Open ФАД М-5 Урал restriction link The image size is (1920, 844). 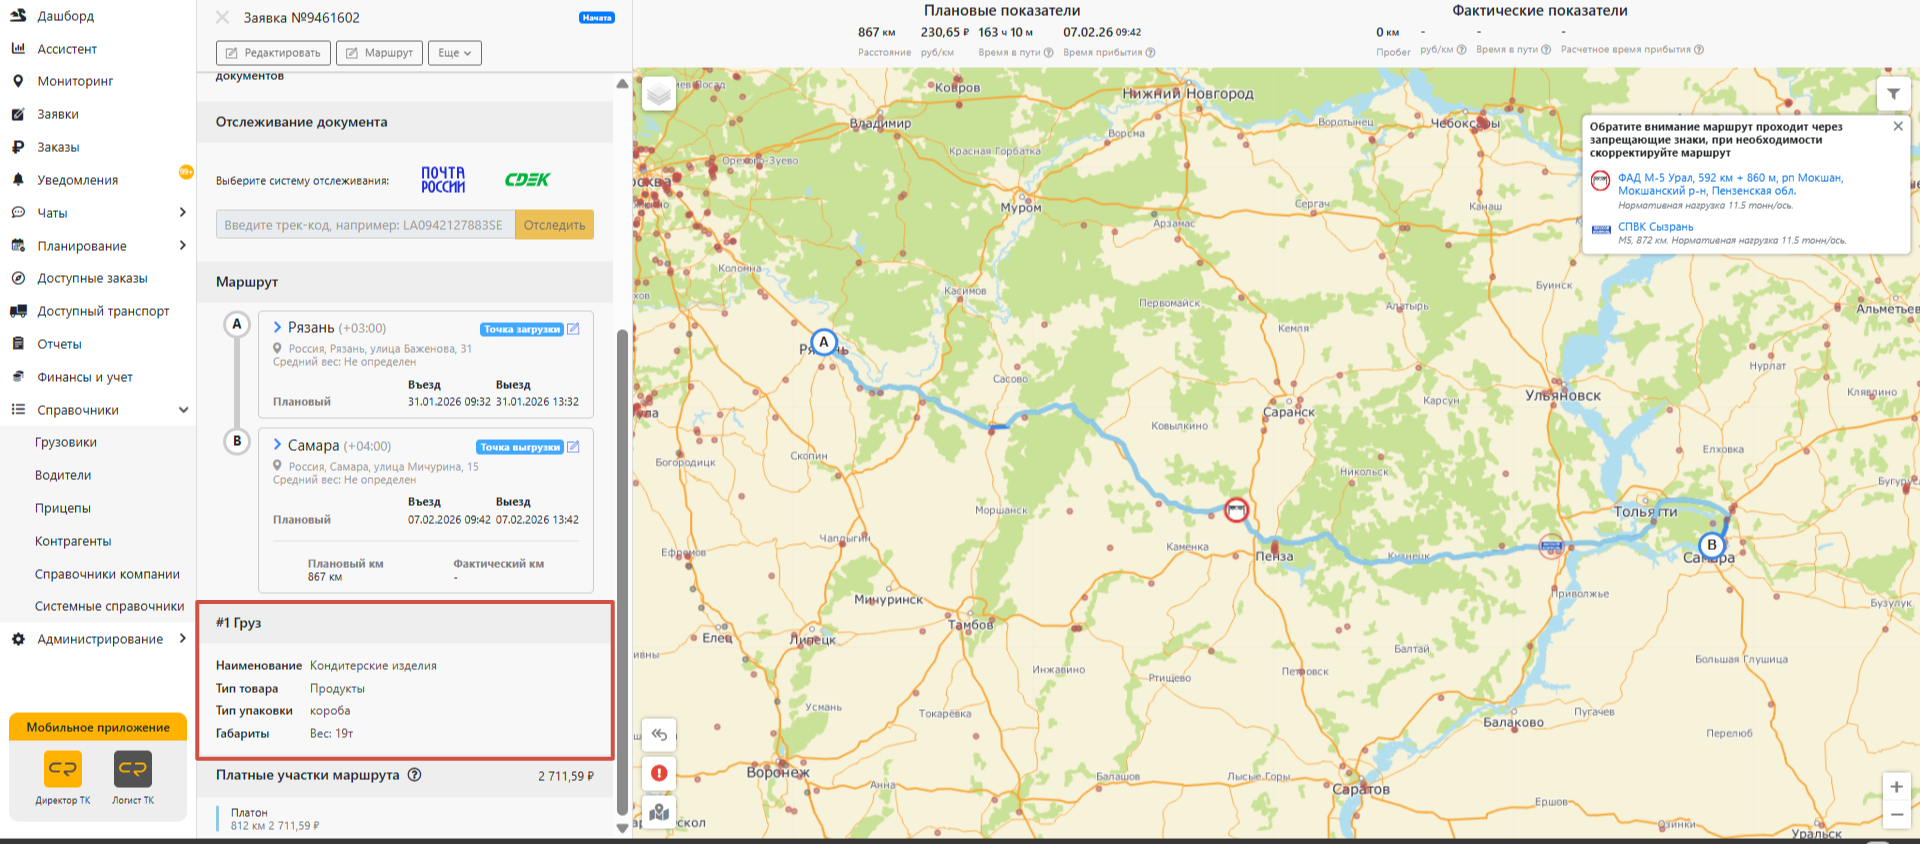(1730, 184)
